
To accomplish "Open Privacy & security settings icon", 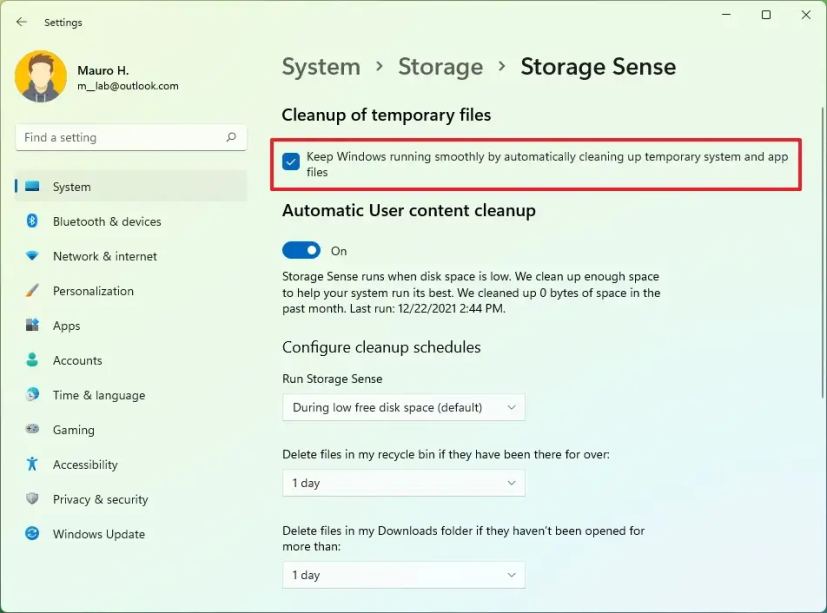I will pos(32,499).
